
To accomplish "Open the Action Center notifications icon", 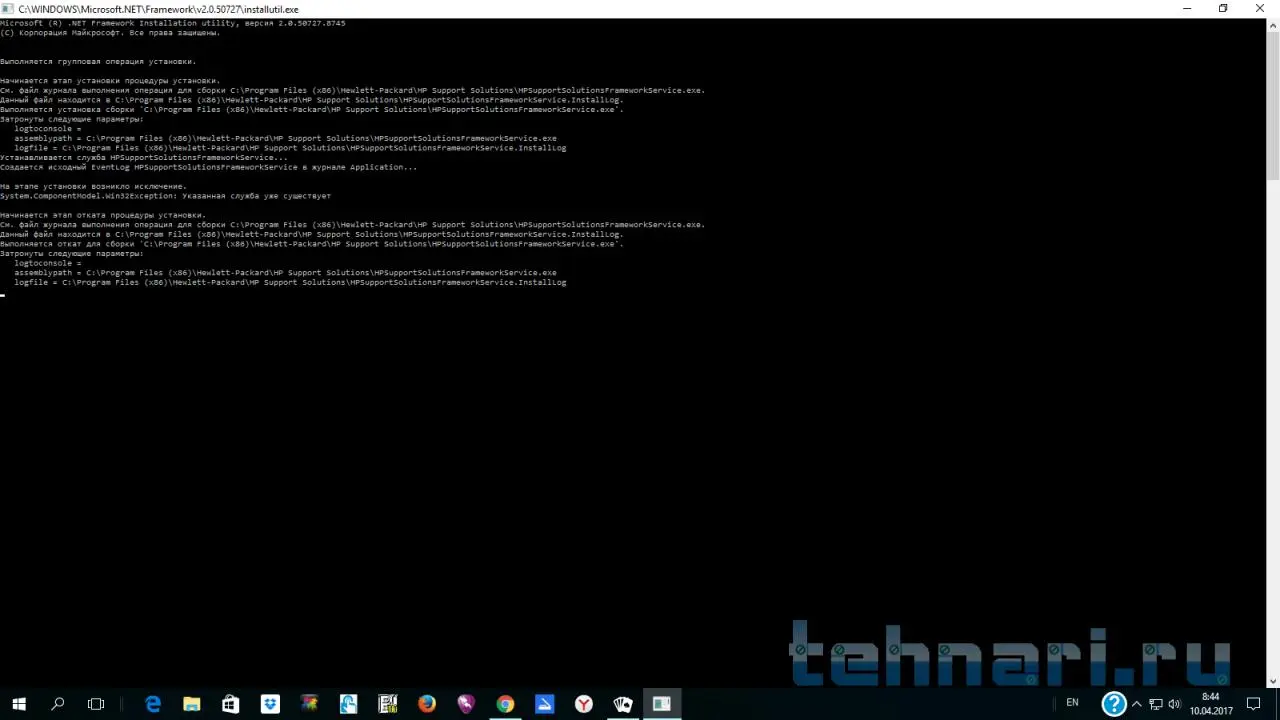I will (1253, 704).
